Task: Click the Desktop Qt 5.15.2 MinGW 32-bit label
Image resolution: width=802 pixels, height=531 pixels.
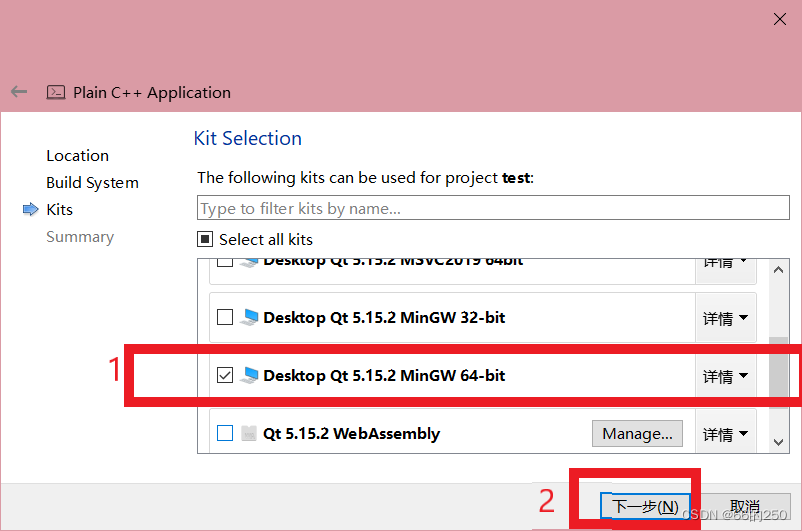Action: 384,317
